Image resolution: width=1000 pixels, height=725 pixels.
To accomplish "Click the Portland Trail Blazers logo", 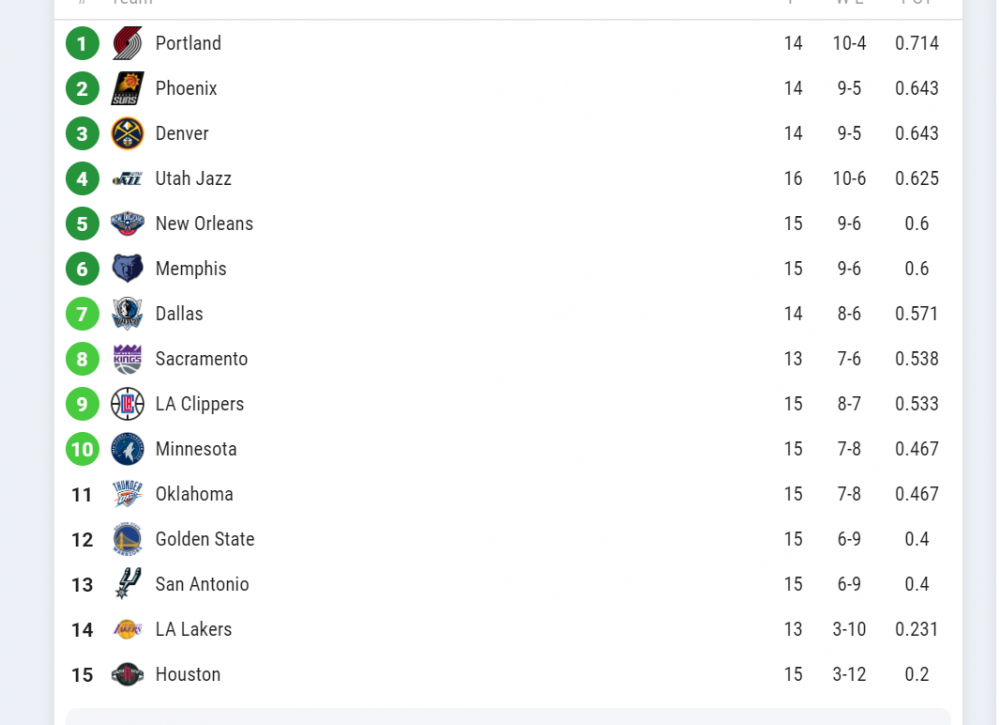I will 128,44.
